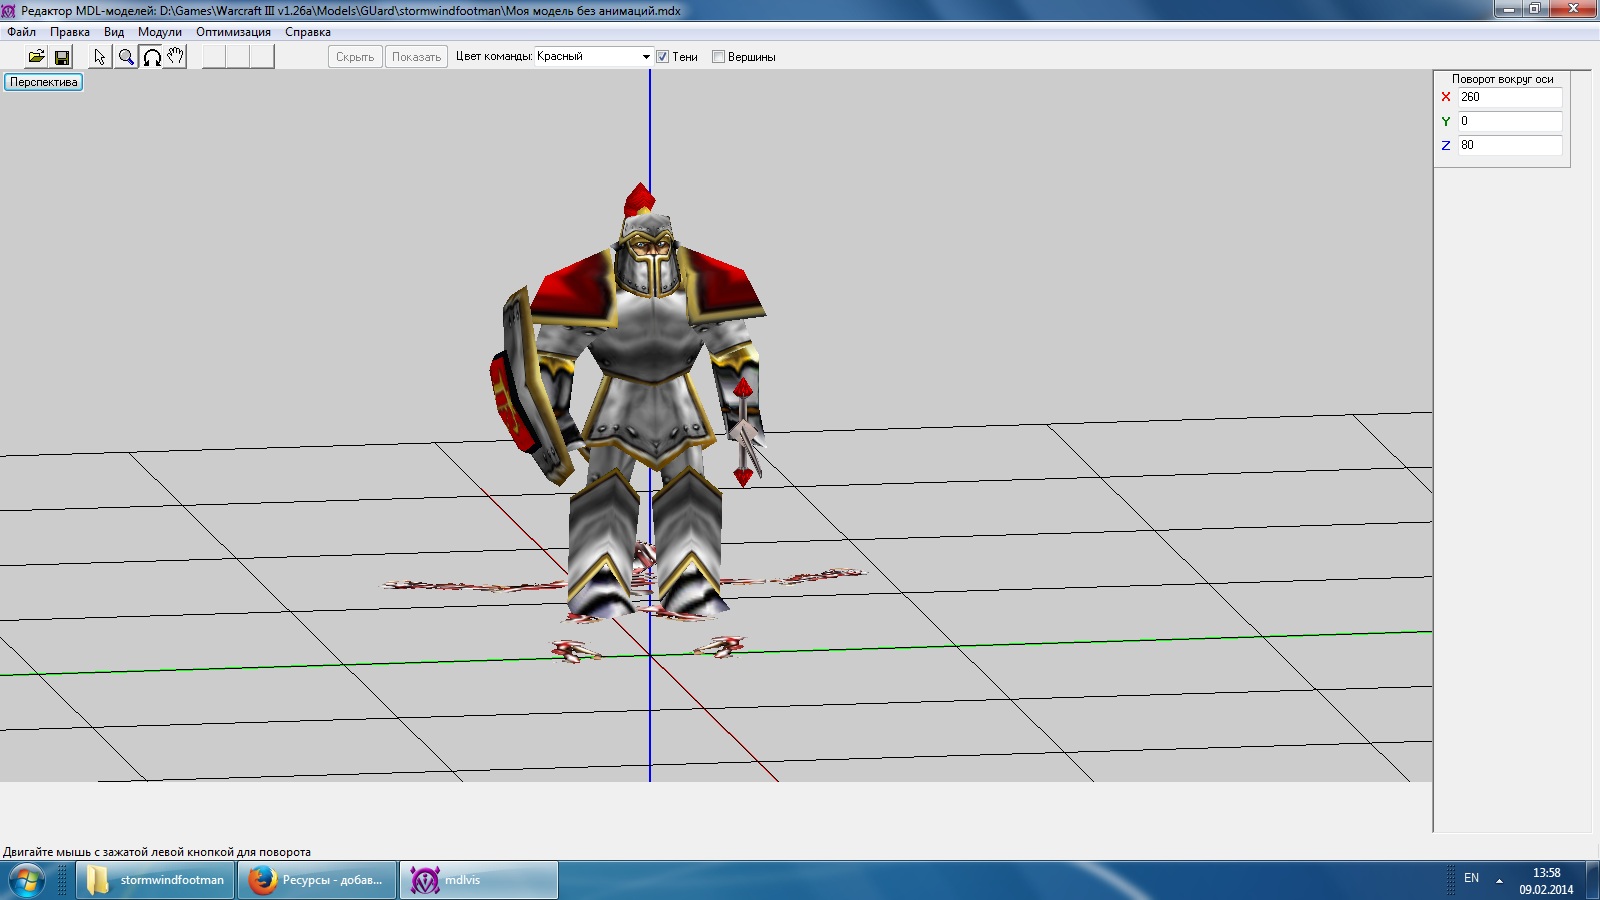Enable the Вершины vertices checkbox

(718, 57)
